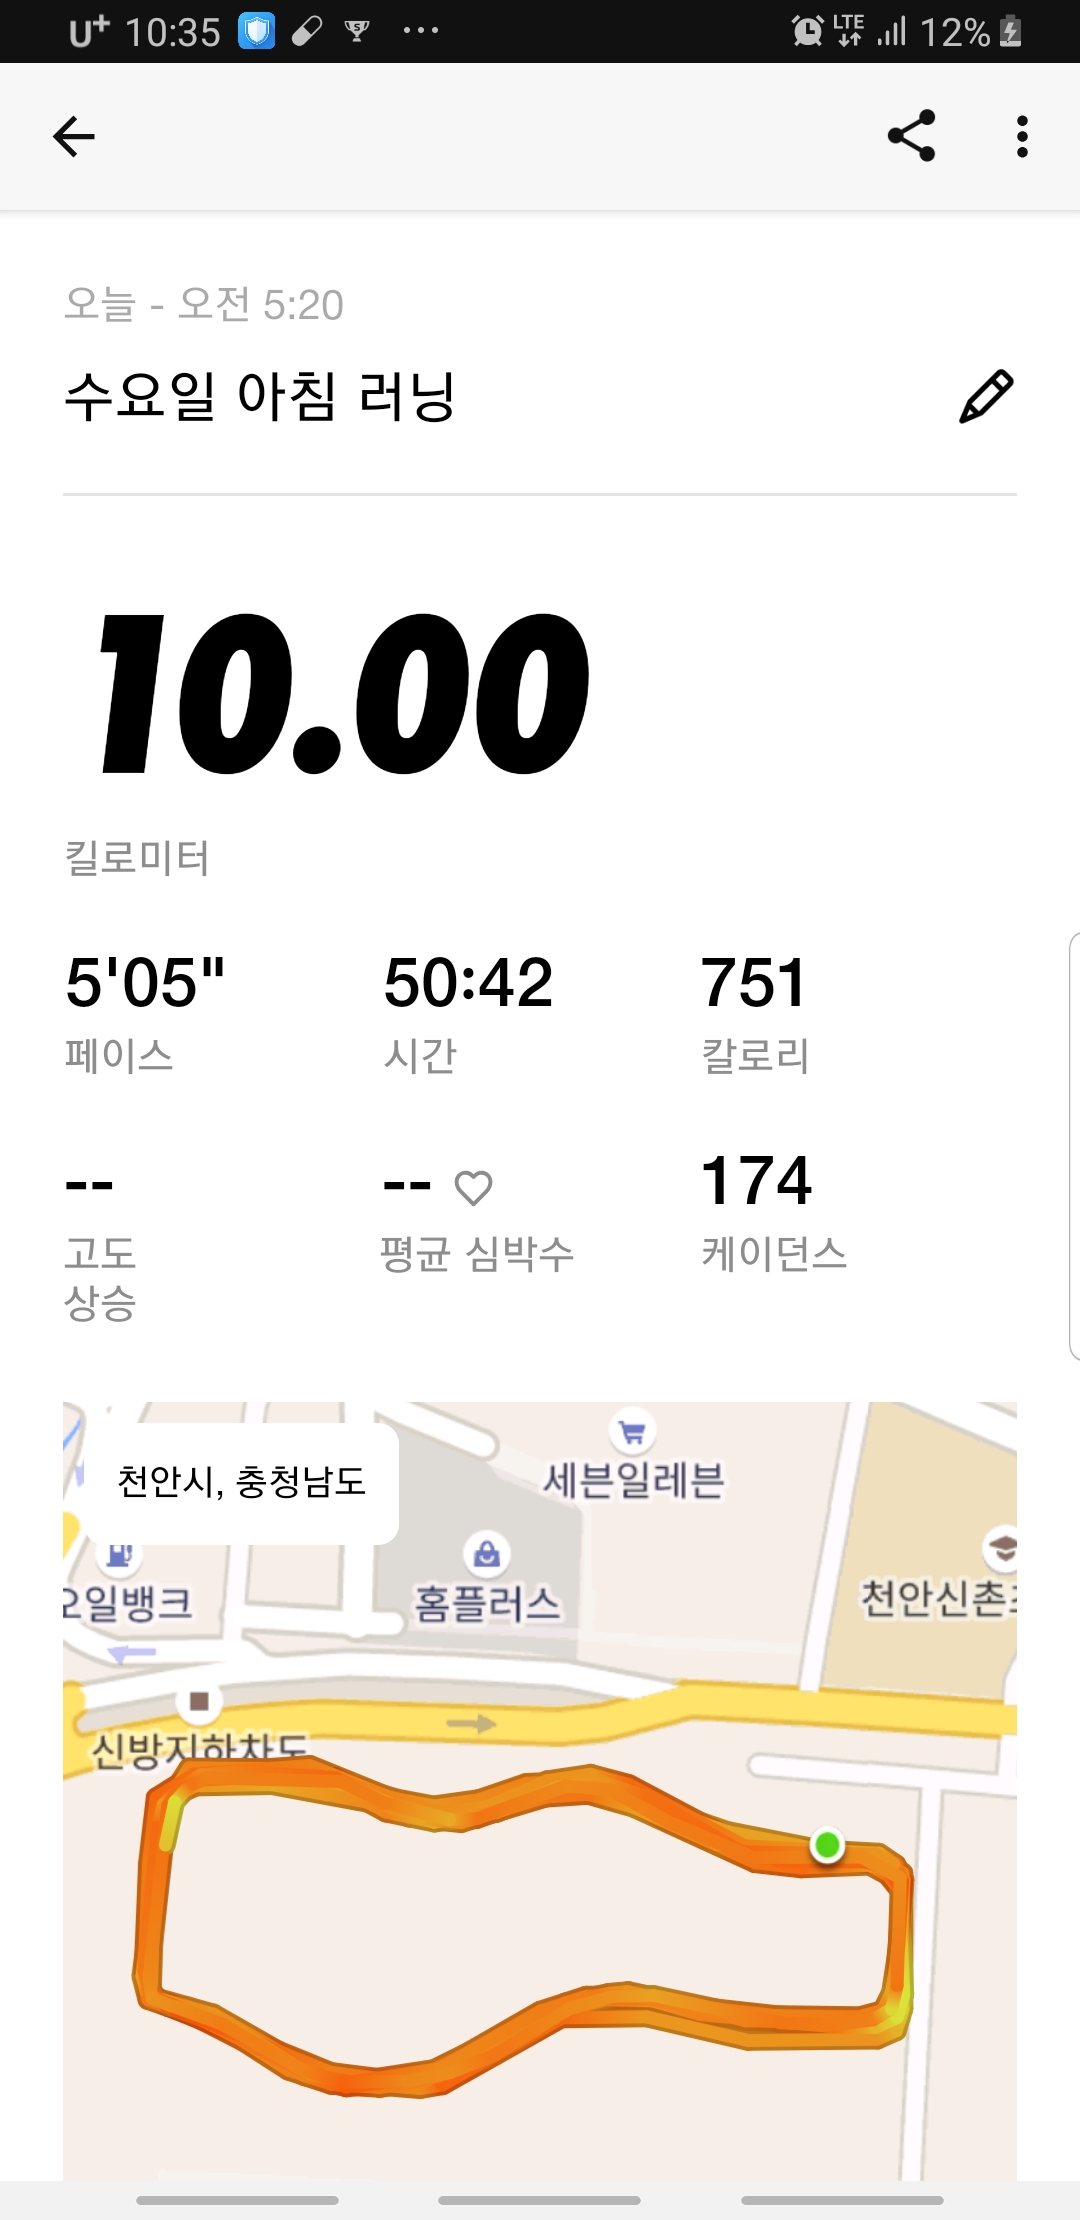The width and height of the screenshot is (1080, 2220).
Task: Tap the 5'05" pace stat
Action: [145, 1012]
